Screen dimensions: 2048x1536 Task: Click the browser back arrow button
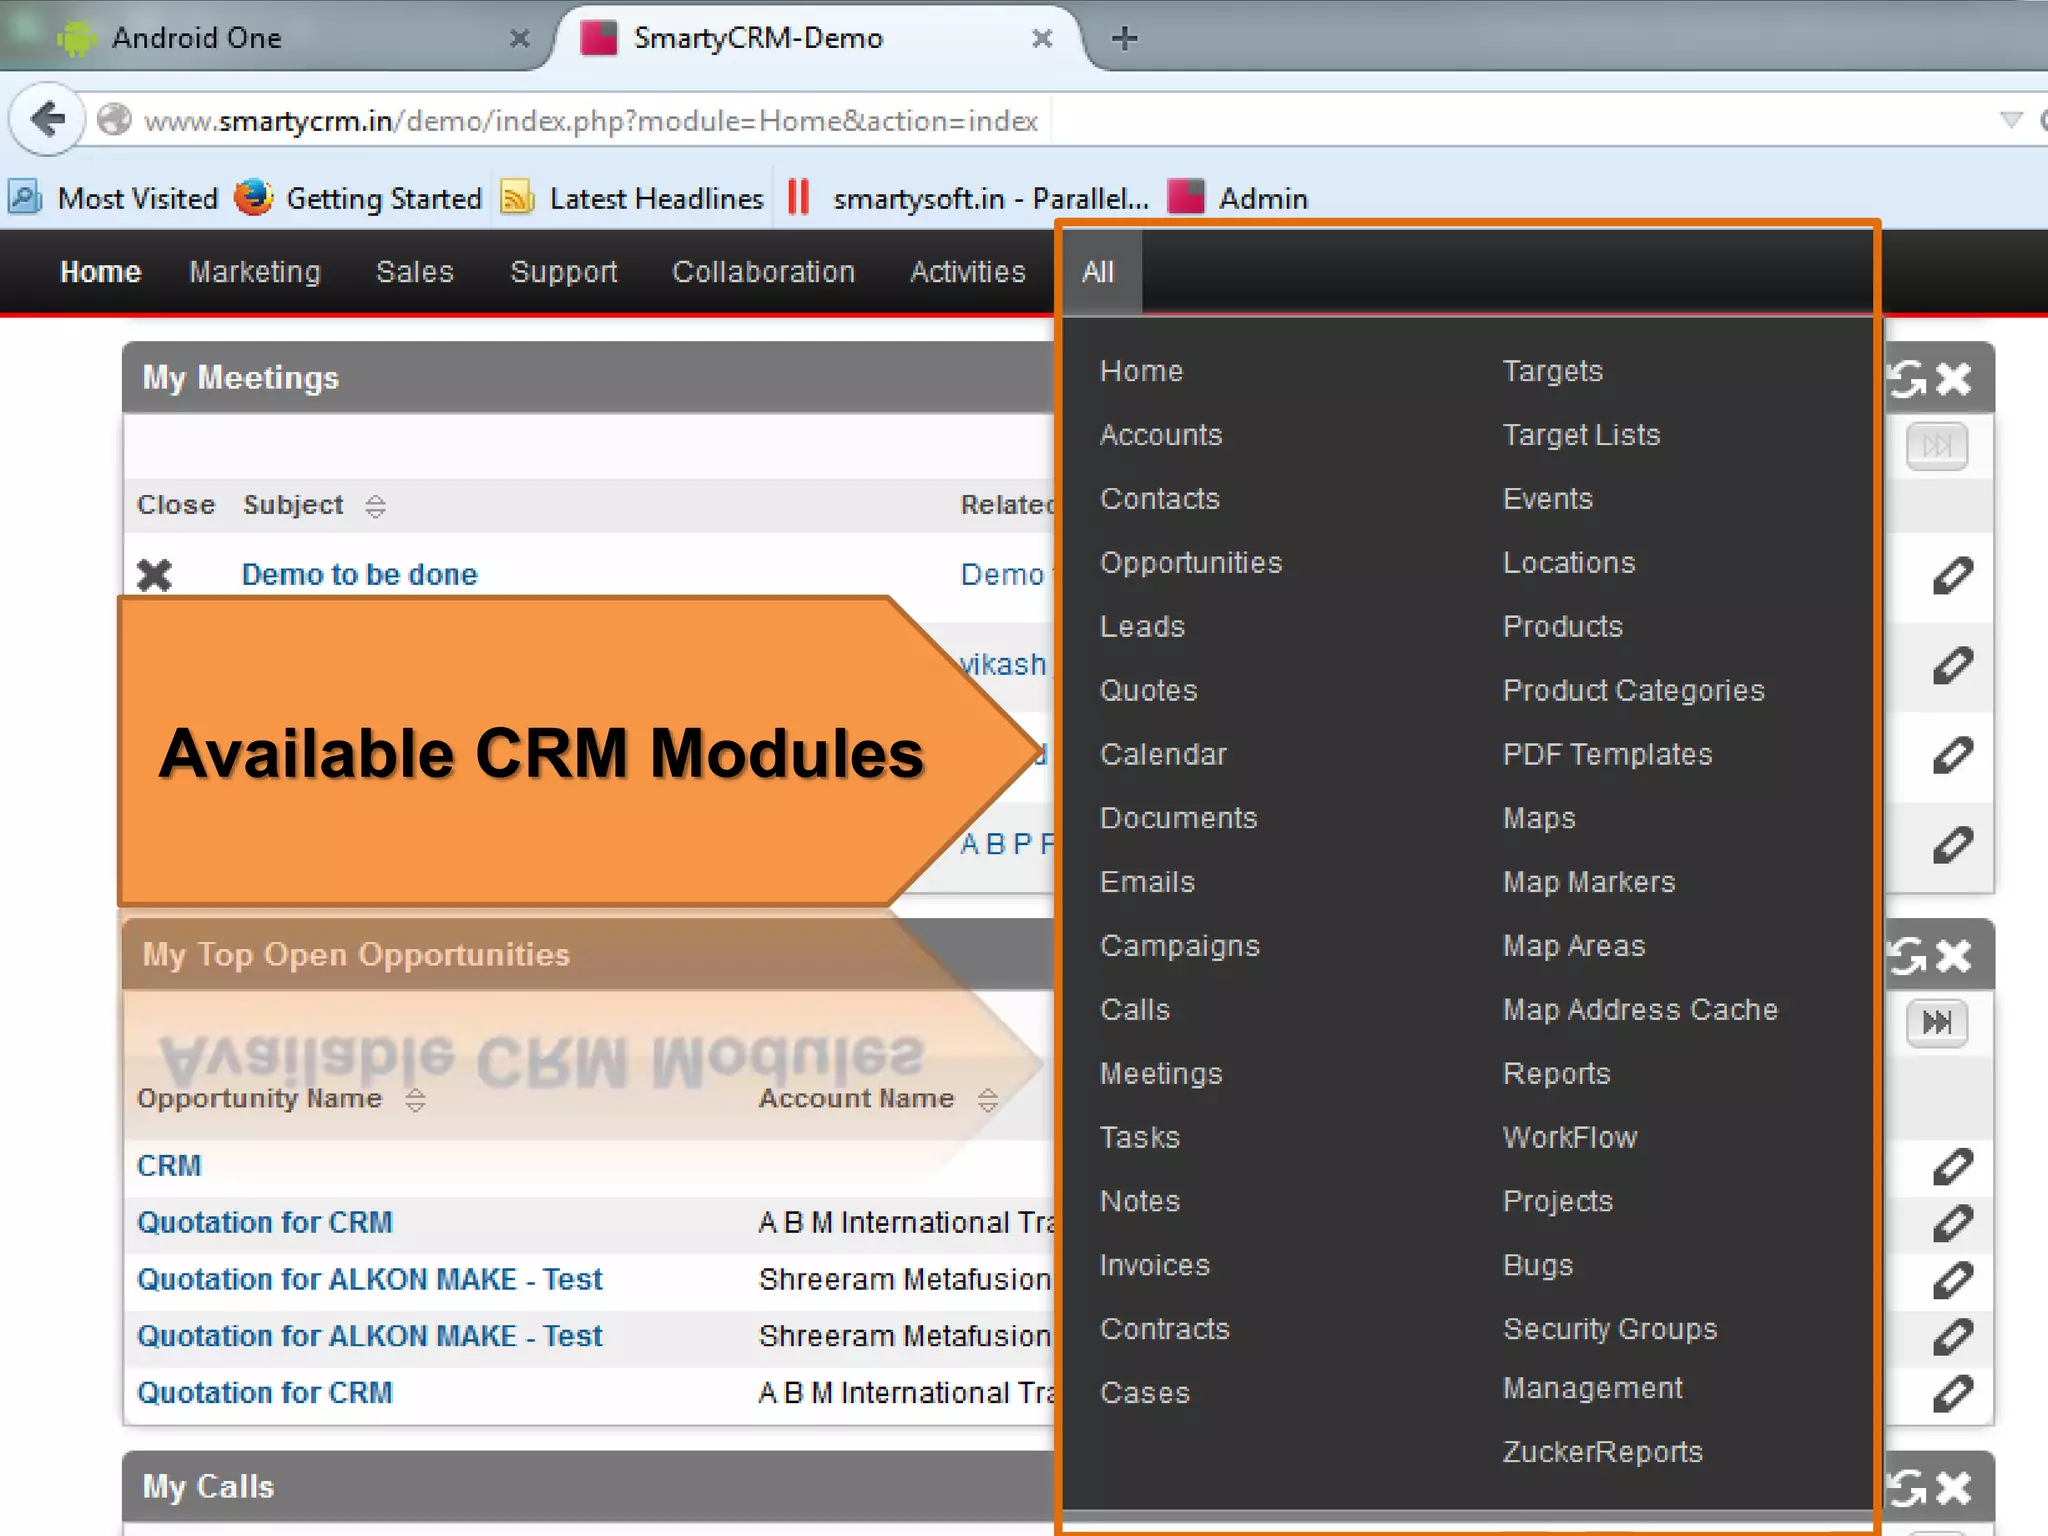pos(47,120)
